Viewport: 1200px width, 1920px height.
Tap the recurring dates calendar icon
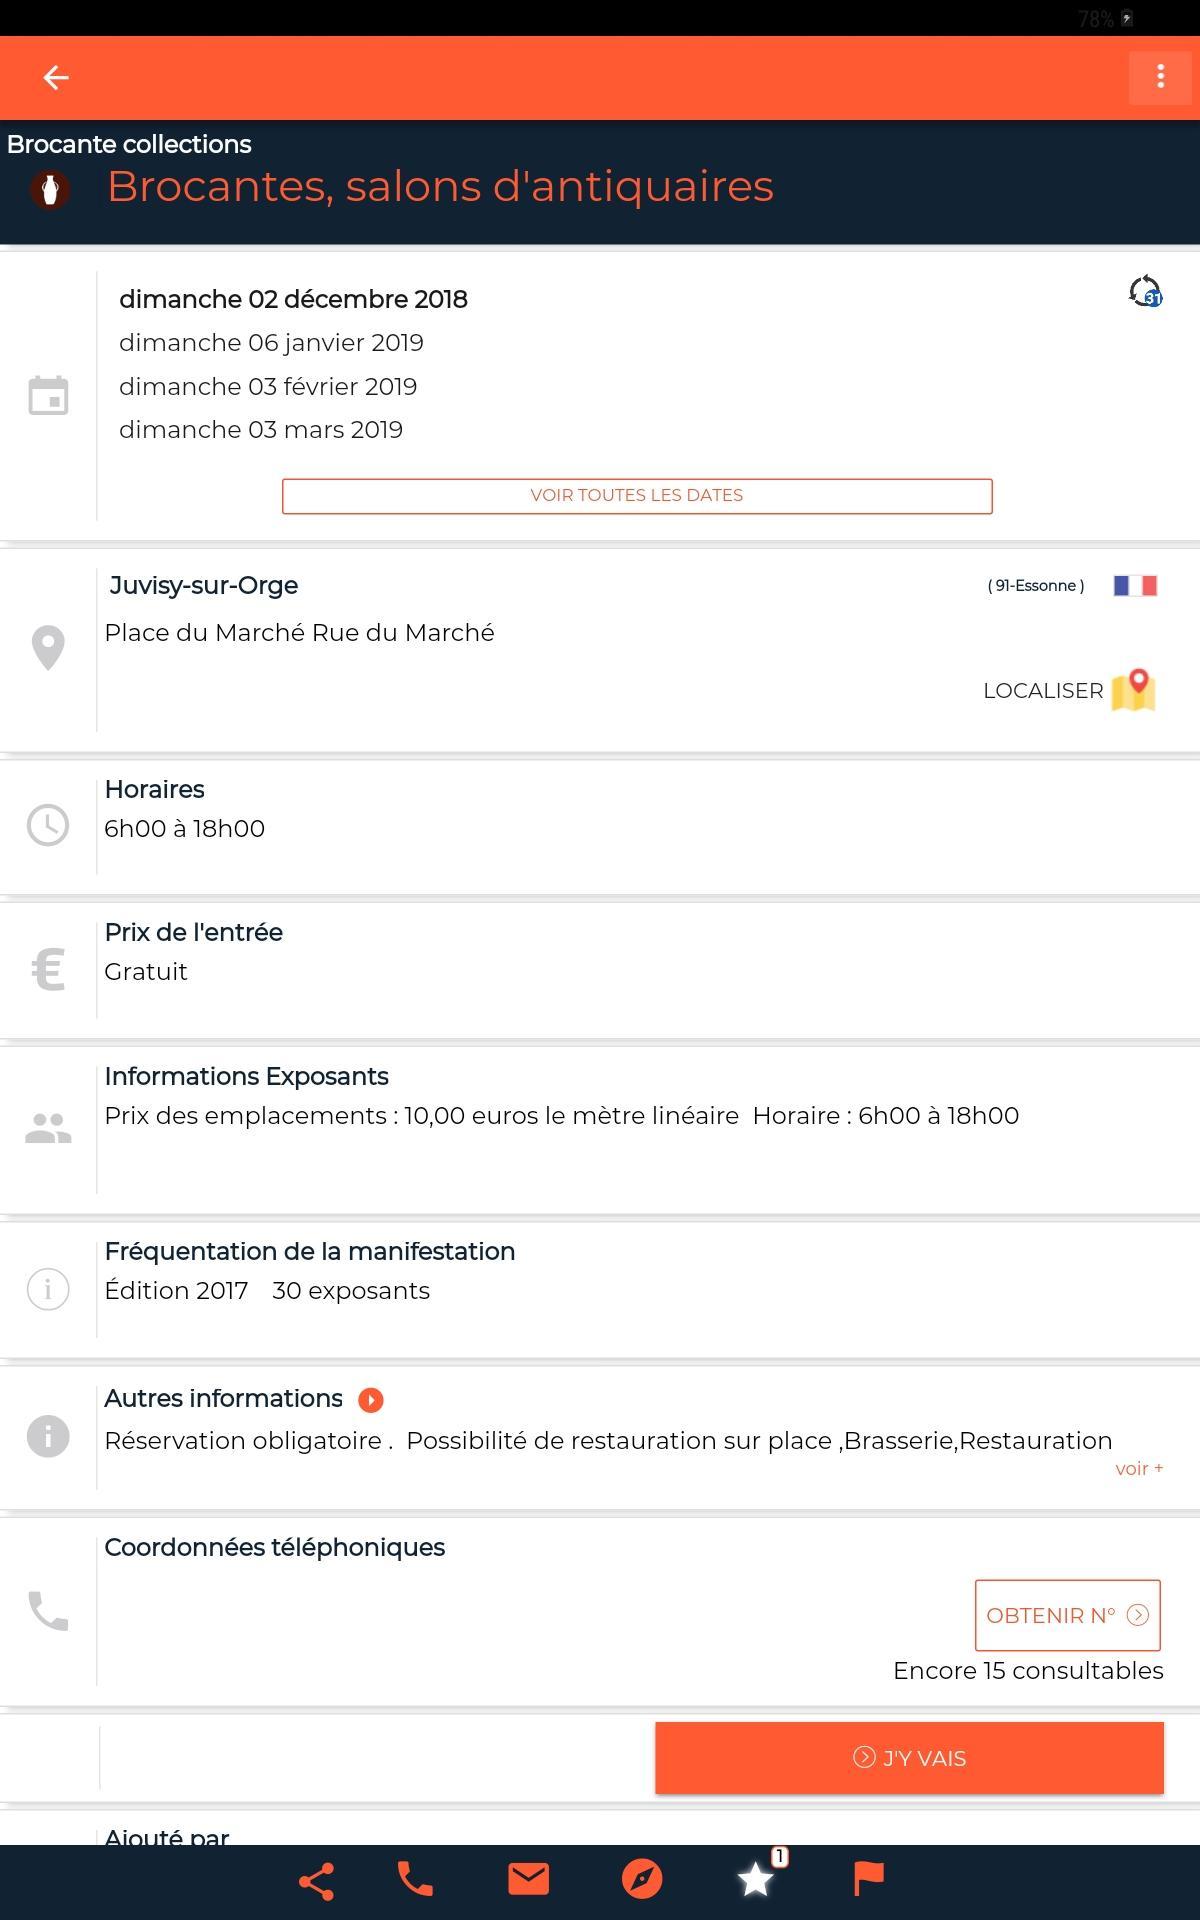click(x=1145, y=292)
